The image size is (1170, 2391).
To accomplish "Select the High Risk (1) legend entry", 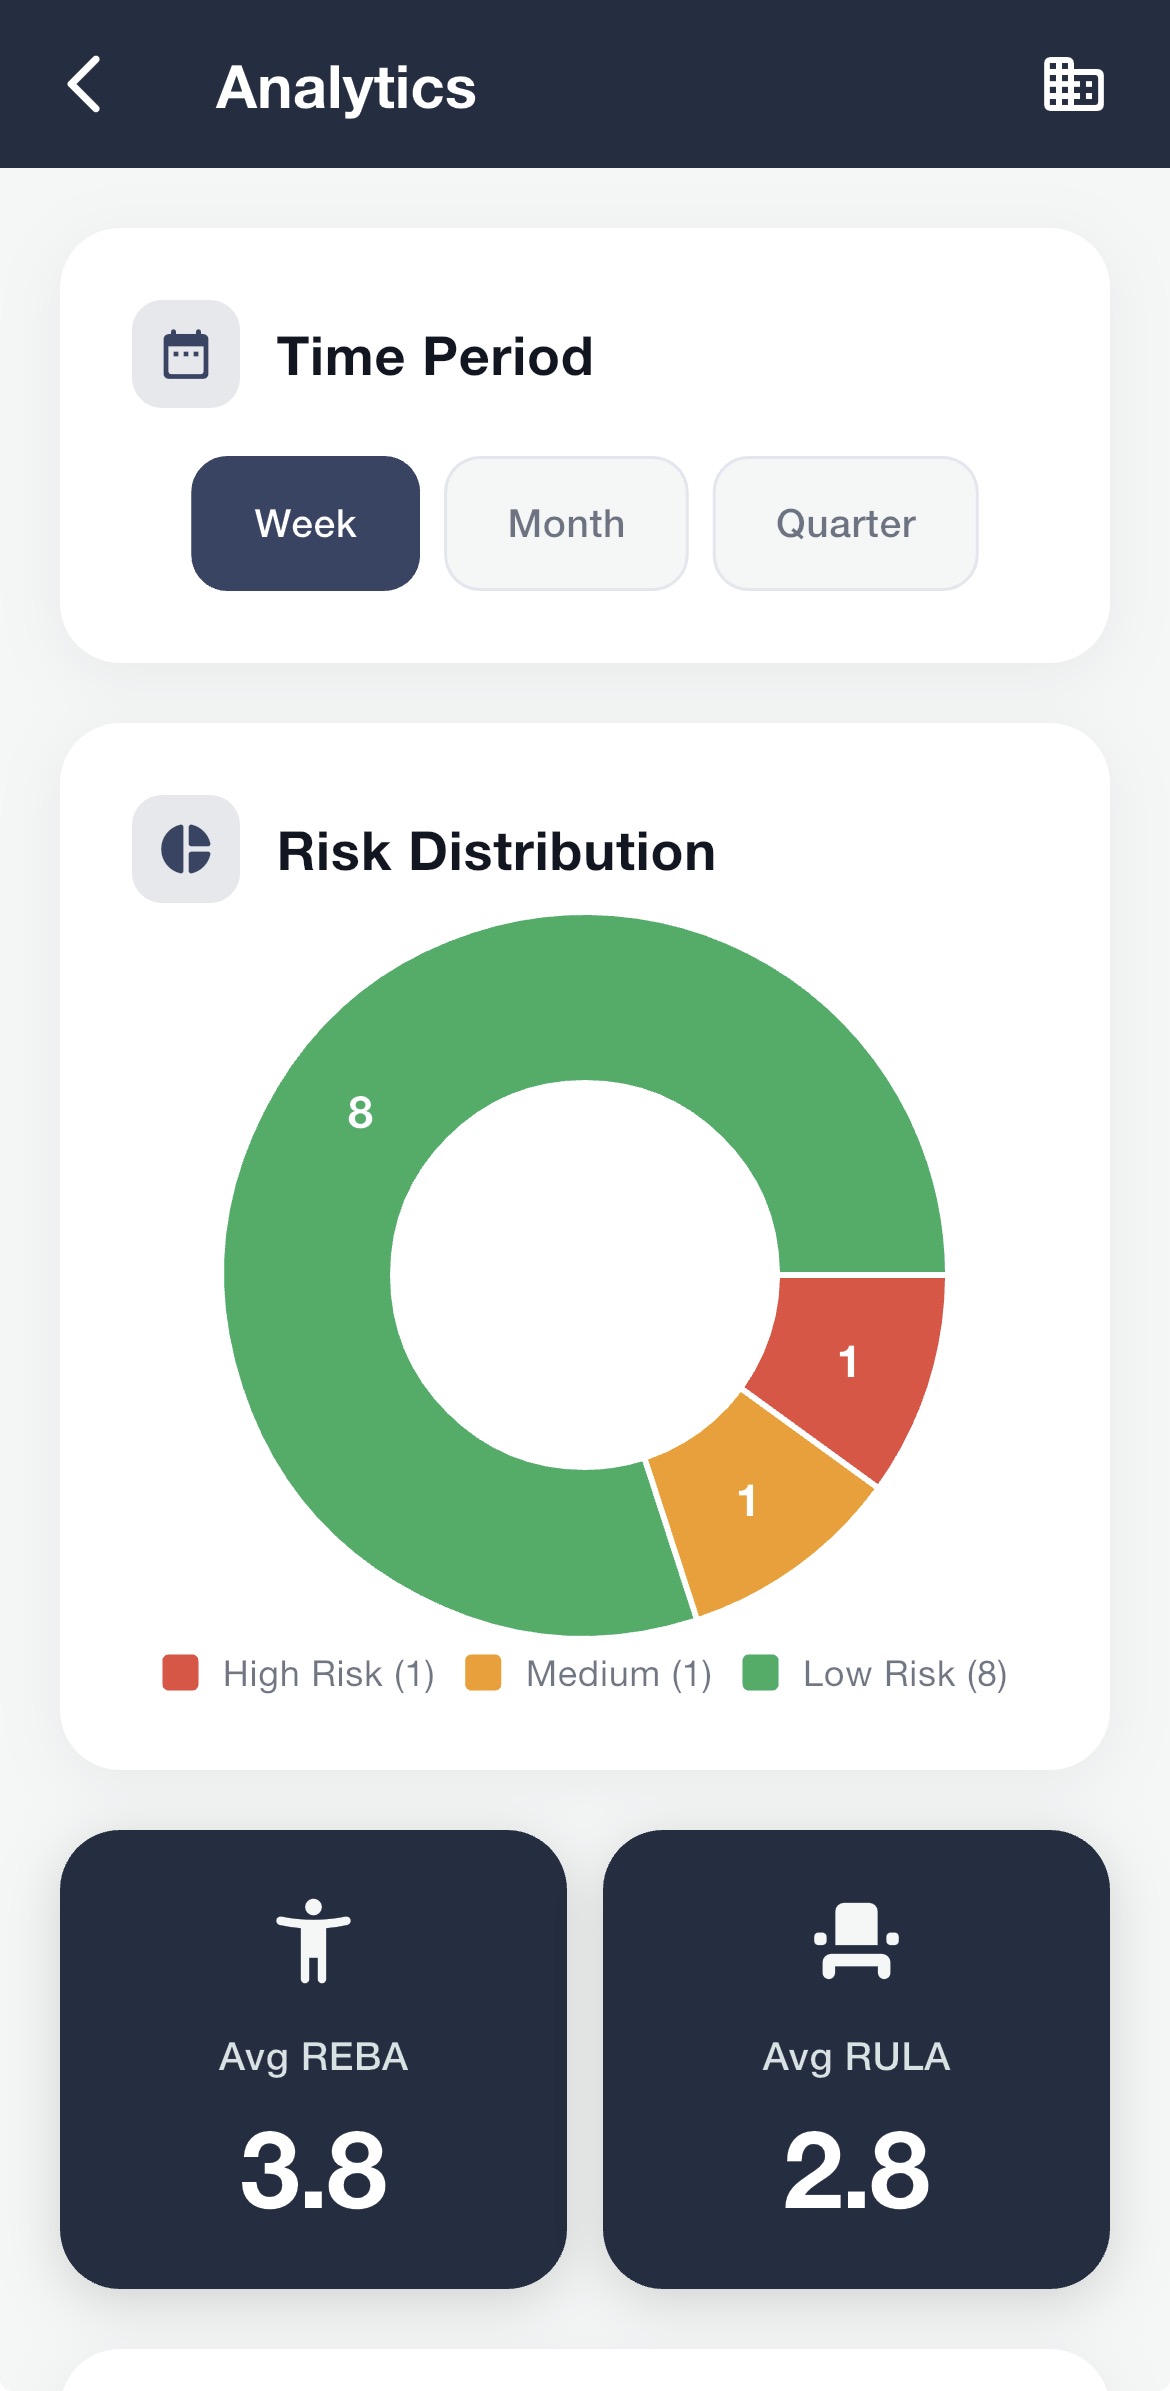I will (x=330, y=1673).
